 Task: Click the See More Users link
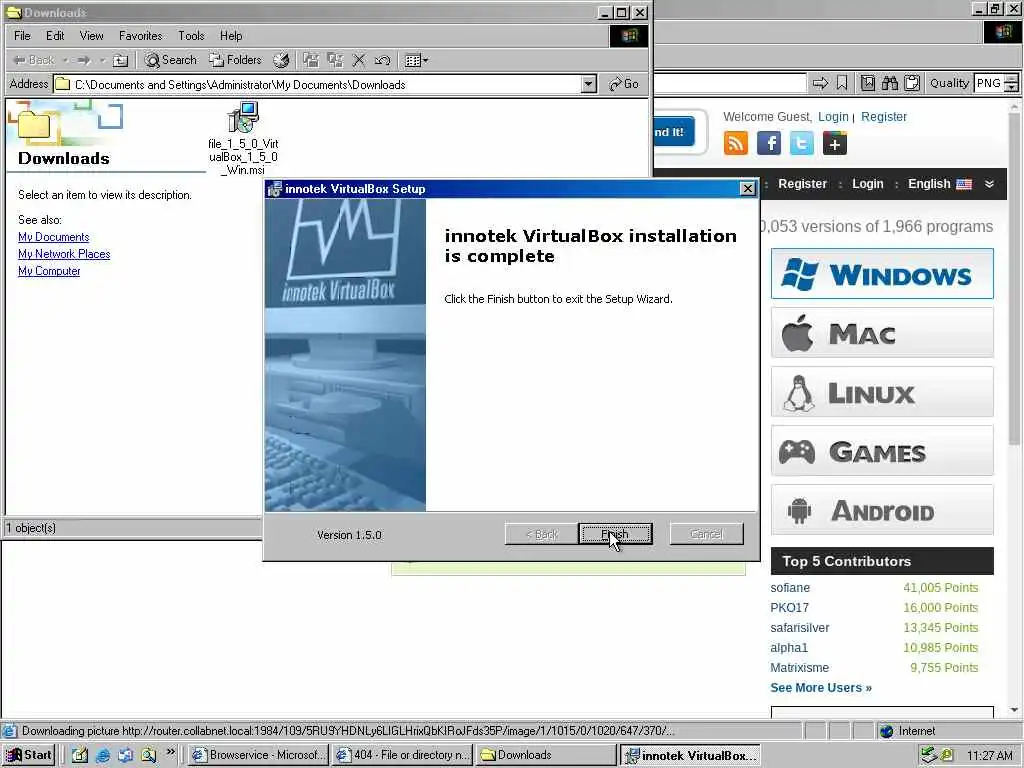pos(821,688)
